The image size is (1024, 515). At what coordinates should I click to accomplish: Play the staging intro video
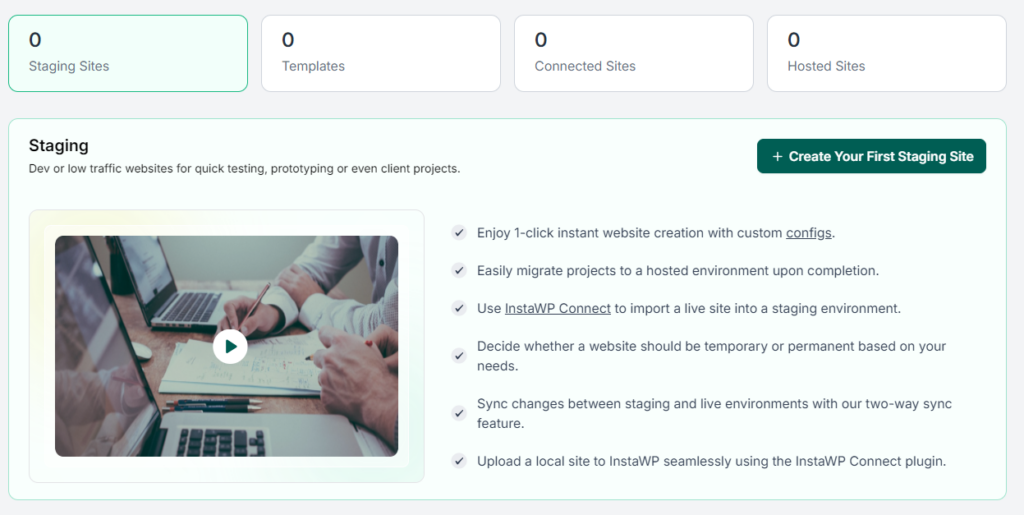(230, 347)
